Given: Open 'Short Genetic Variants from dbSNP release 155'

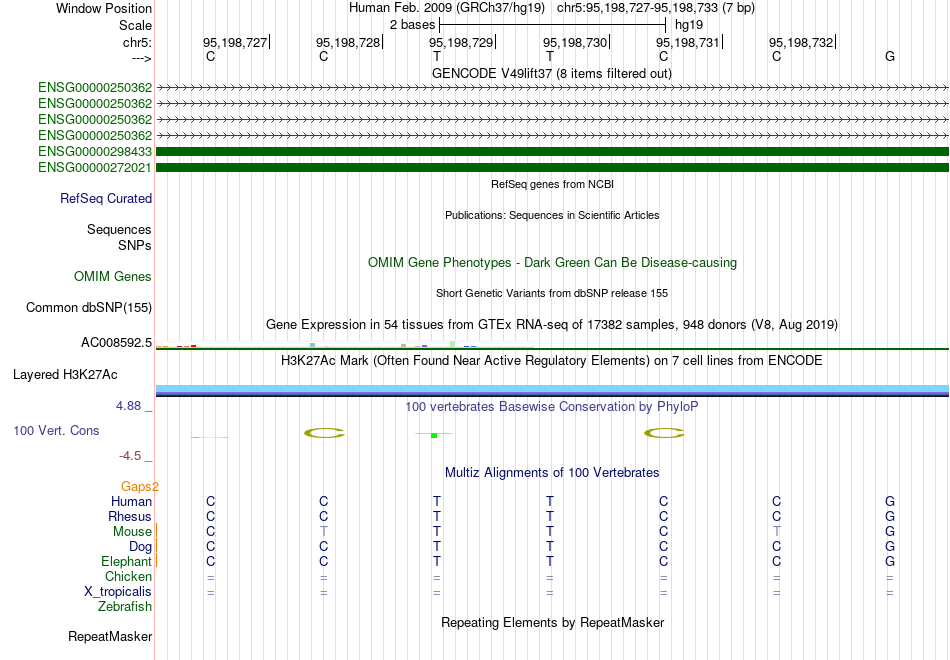Looking at the screenshot, I should 552,293.
